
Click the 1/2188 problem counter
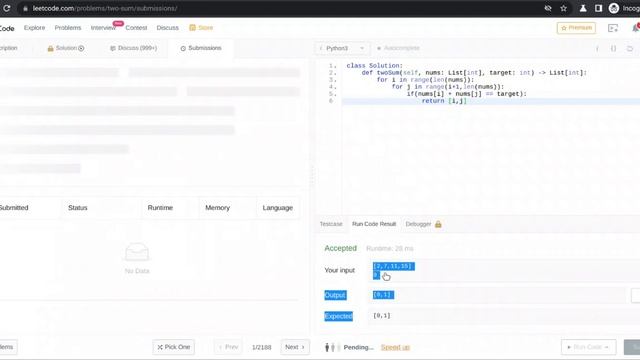[261, 347]
